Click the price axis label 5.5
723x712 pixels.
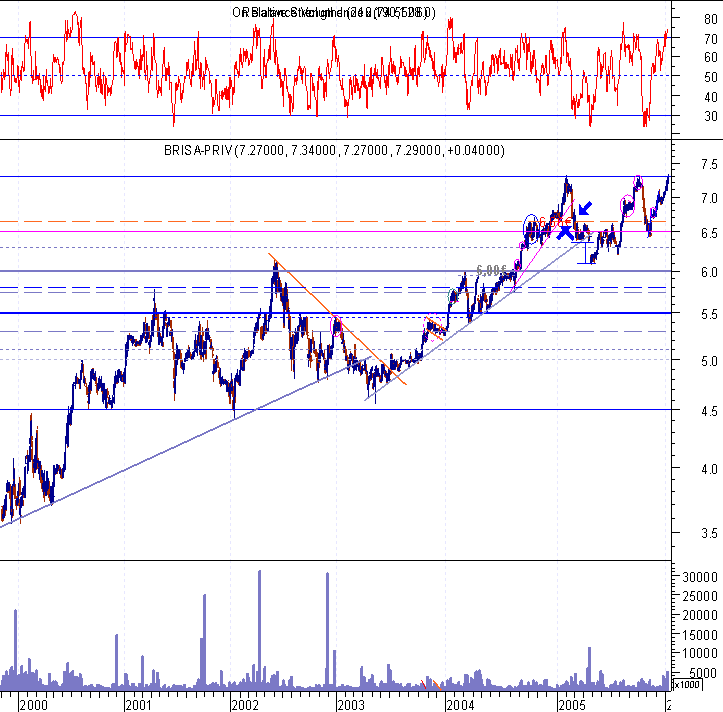click(x=709, y=314)
